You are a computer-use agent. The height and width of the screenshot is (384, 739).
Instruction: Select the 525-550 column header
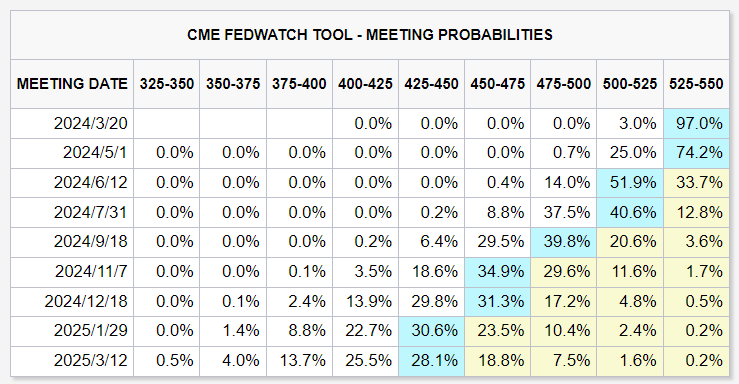696,84
